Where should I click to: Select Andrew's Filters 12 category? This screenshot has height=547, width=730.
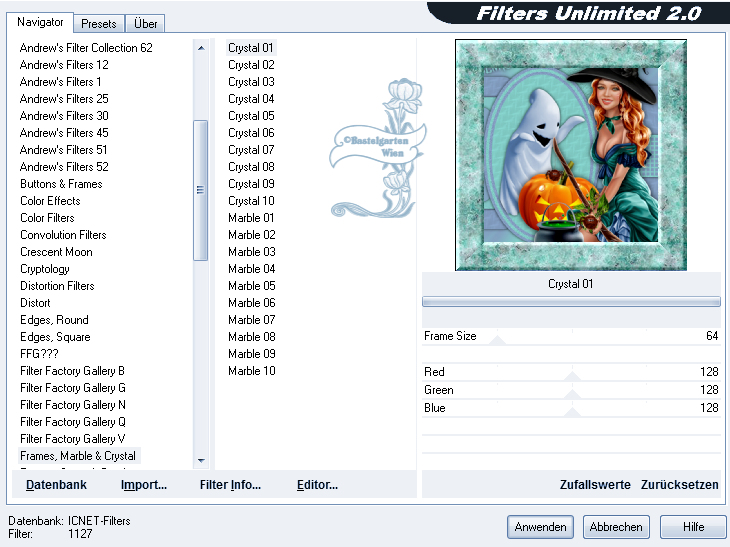[x=64, y=65]
